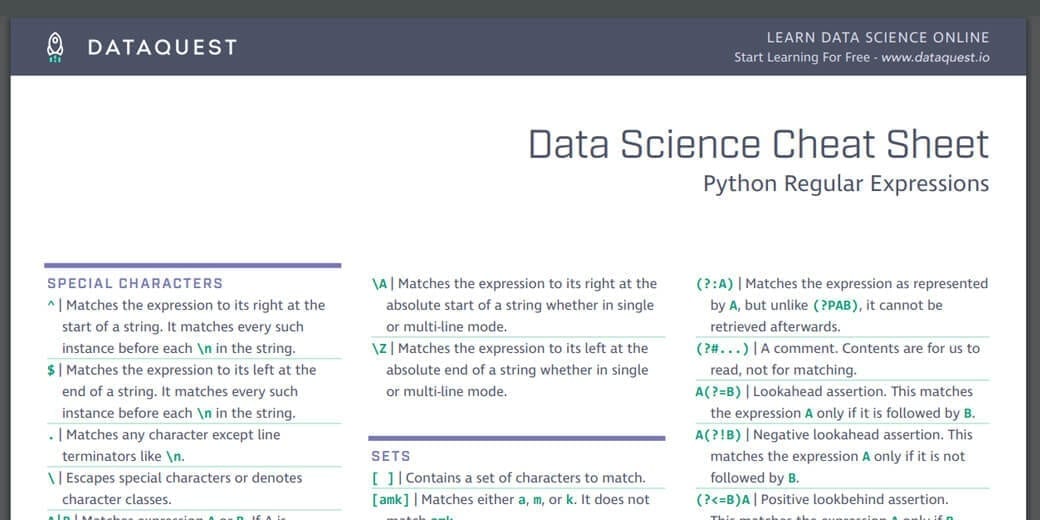Click the DATAQUEST brand name text
The height and width of the screenshot is (520, 1040).
(x=162, y=47)
